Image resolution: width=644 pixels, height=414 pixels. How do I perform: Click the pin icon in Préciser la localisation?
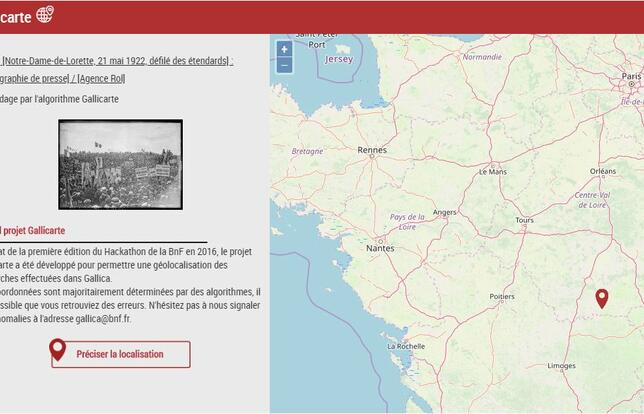(x=58, y=351)
